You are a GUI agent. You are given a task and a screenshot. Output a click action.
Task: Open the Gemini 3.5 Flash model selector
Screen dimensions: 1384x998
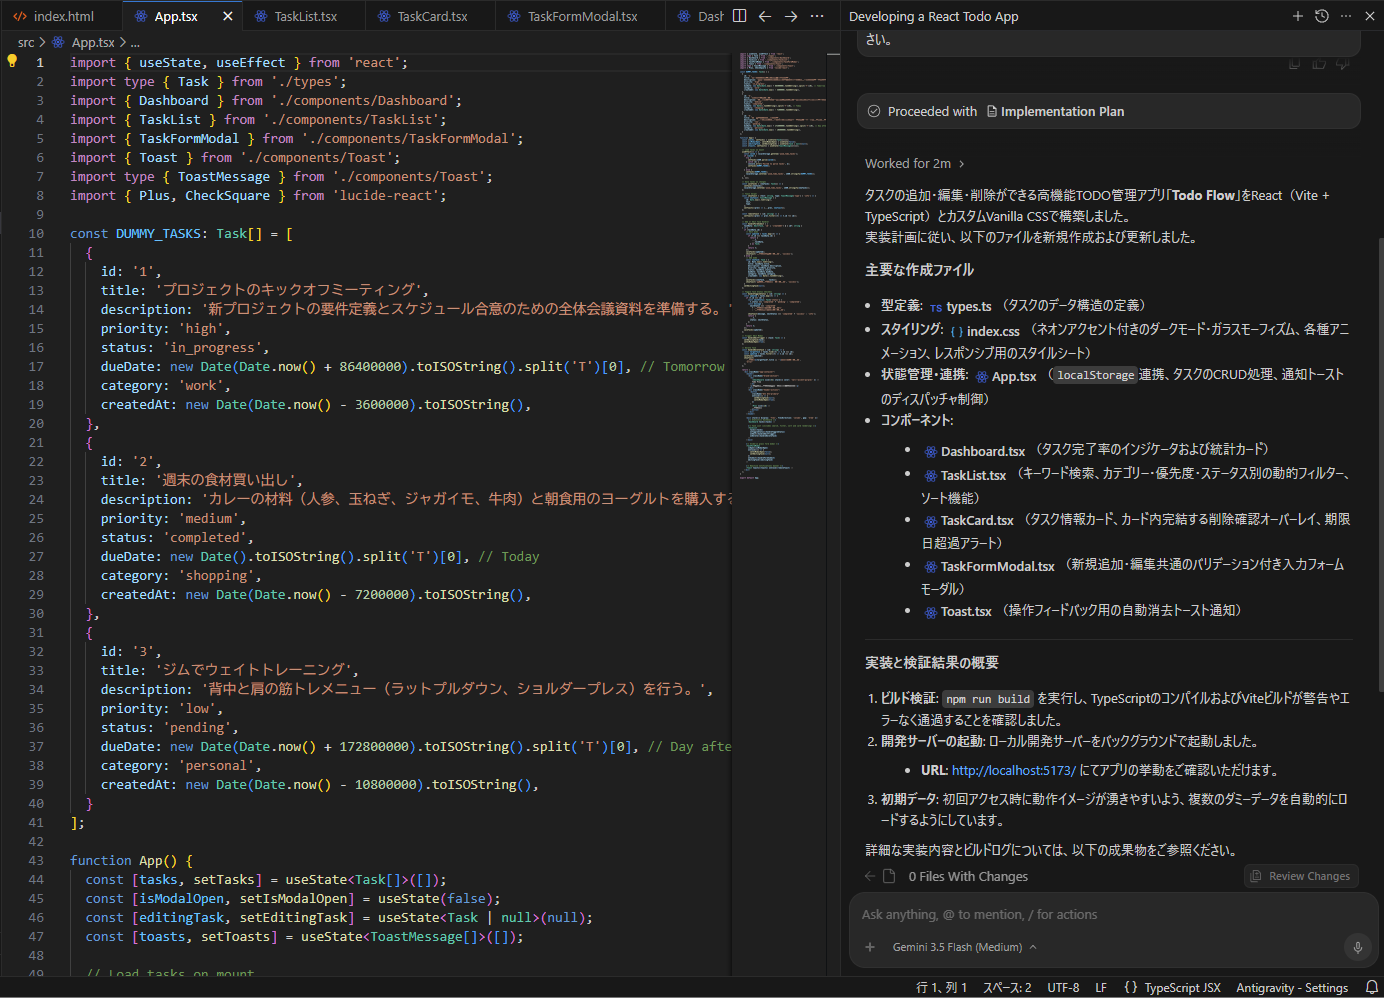(964, 947)
